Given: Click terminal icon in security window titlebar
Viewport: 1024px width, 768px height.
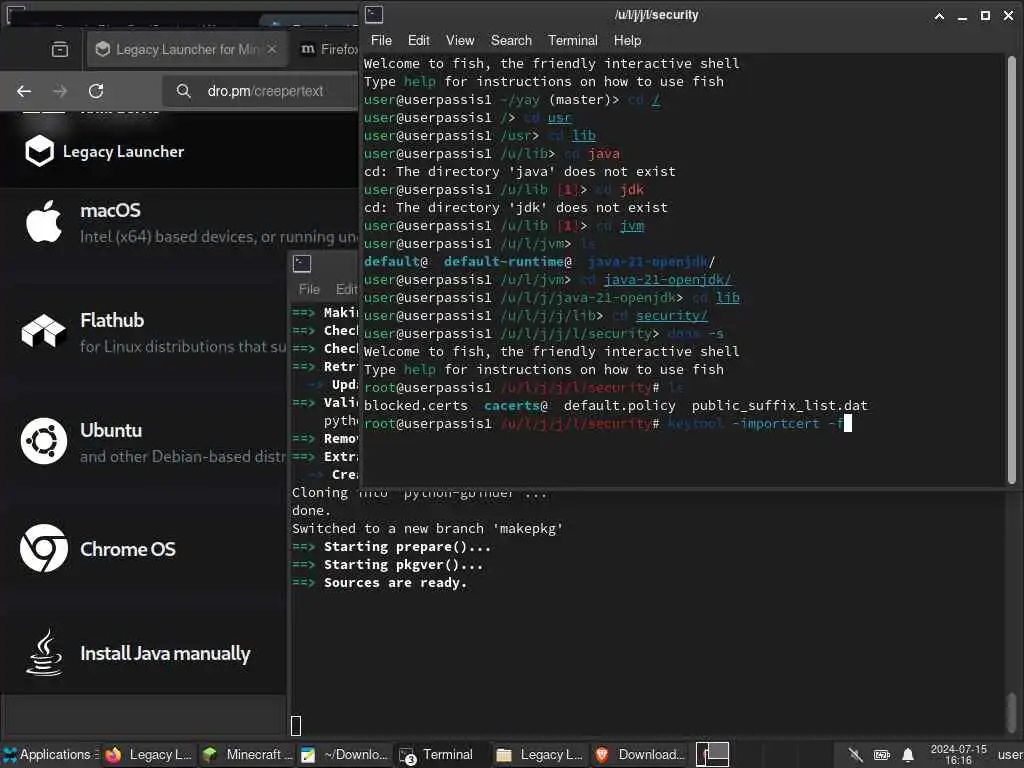Looking at the screenshot, I should pyautogui.click(x=374, y=14).
